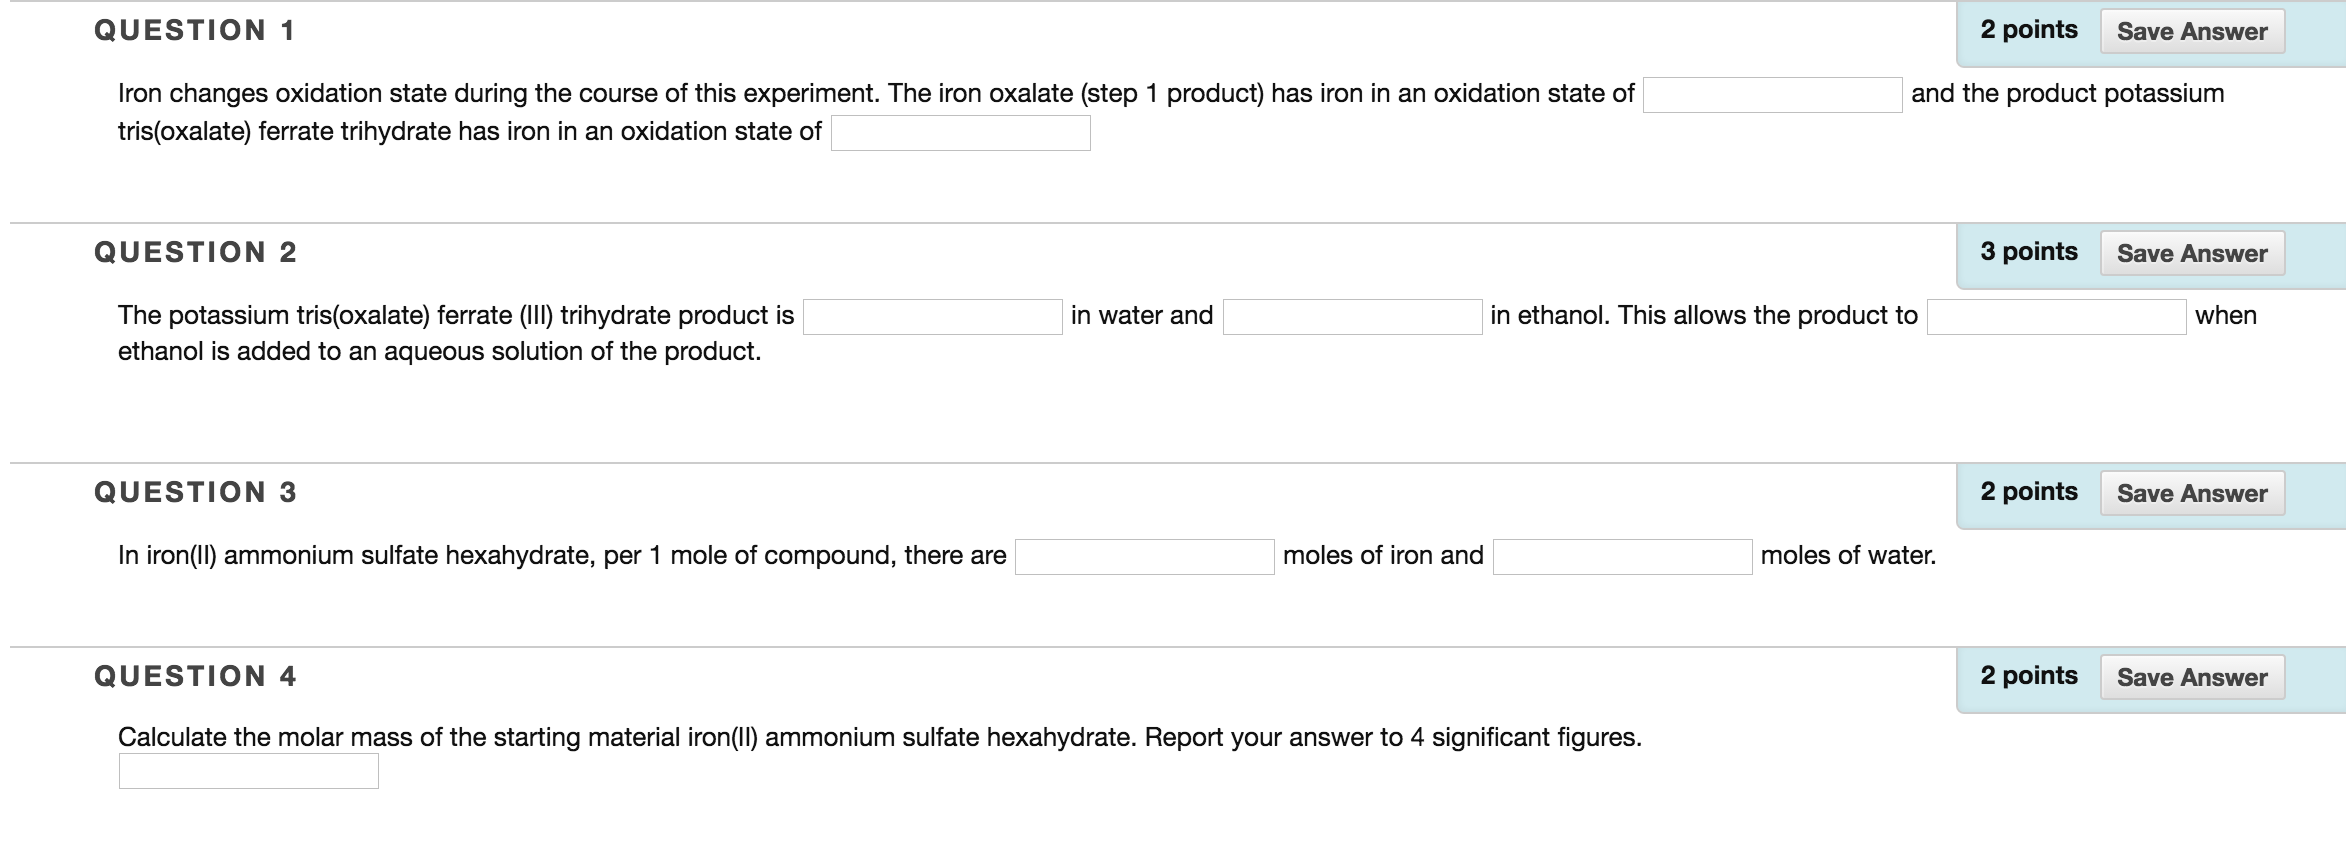Focus the molar mass answer field
This screenshot has height=848, width=2352.
248,771
